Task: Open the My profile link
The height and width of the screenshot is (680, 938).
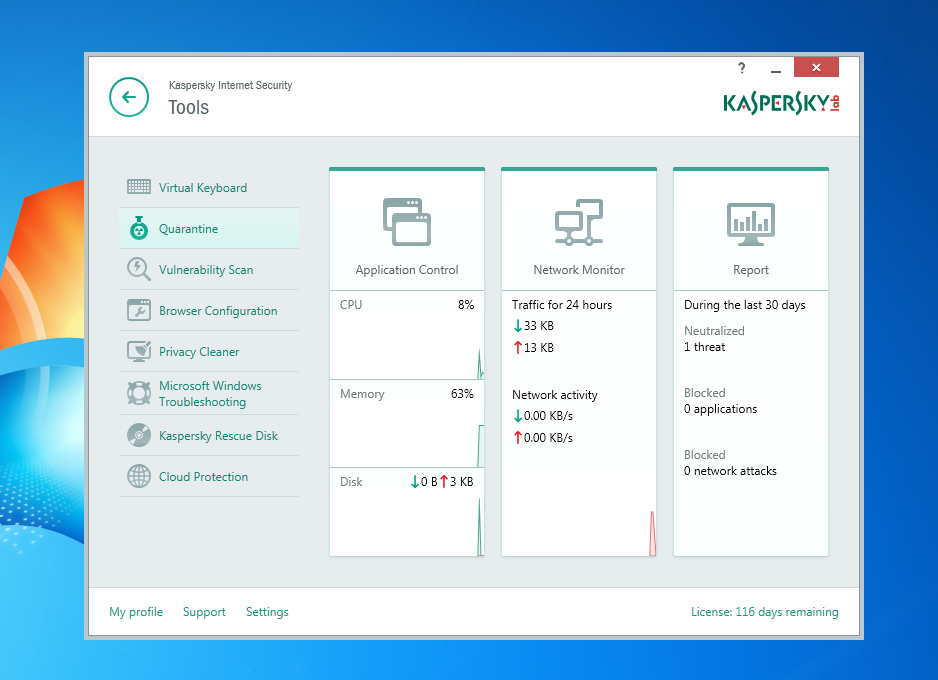Action: tap(136, 612)
